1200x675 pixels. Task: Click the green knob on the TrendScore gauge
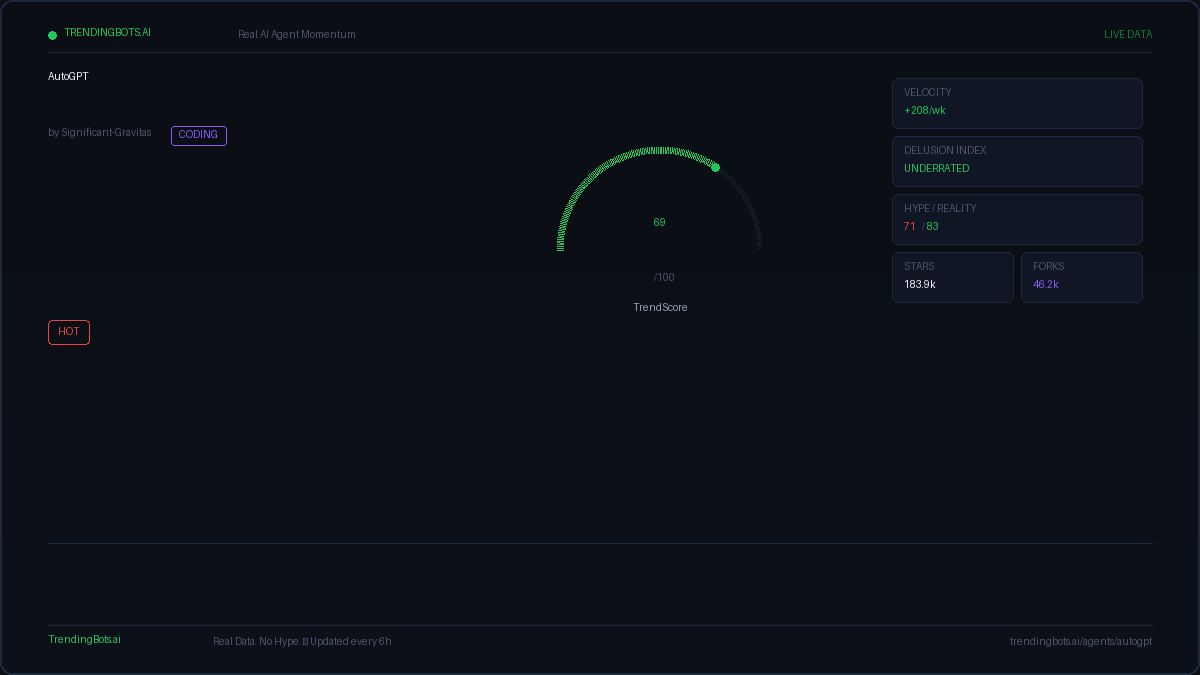coord(715,167)
